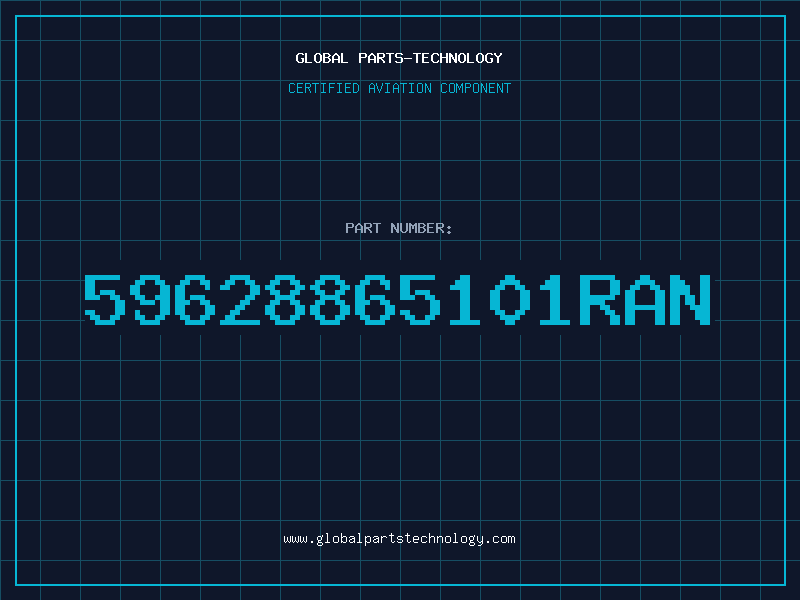The height and width of the screenshot is (600, 800).
Task: Open the www.globalpartstechnology.com link
Action: 399,539
